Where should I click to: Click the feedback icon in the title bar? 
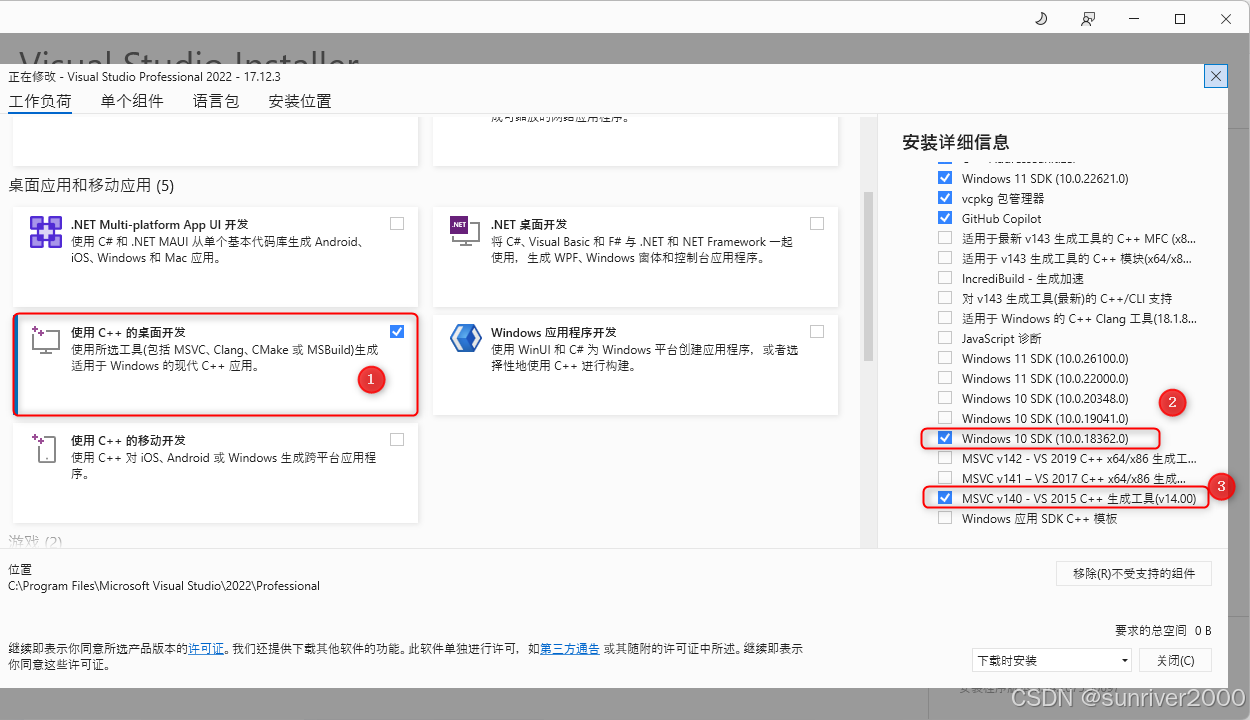point(1087,19)
